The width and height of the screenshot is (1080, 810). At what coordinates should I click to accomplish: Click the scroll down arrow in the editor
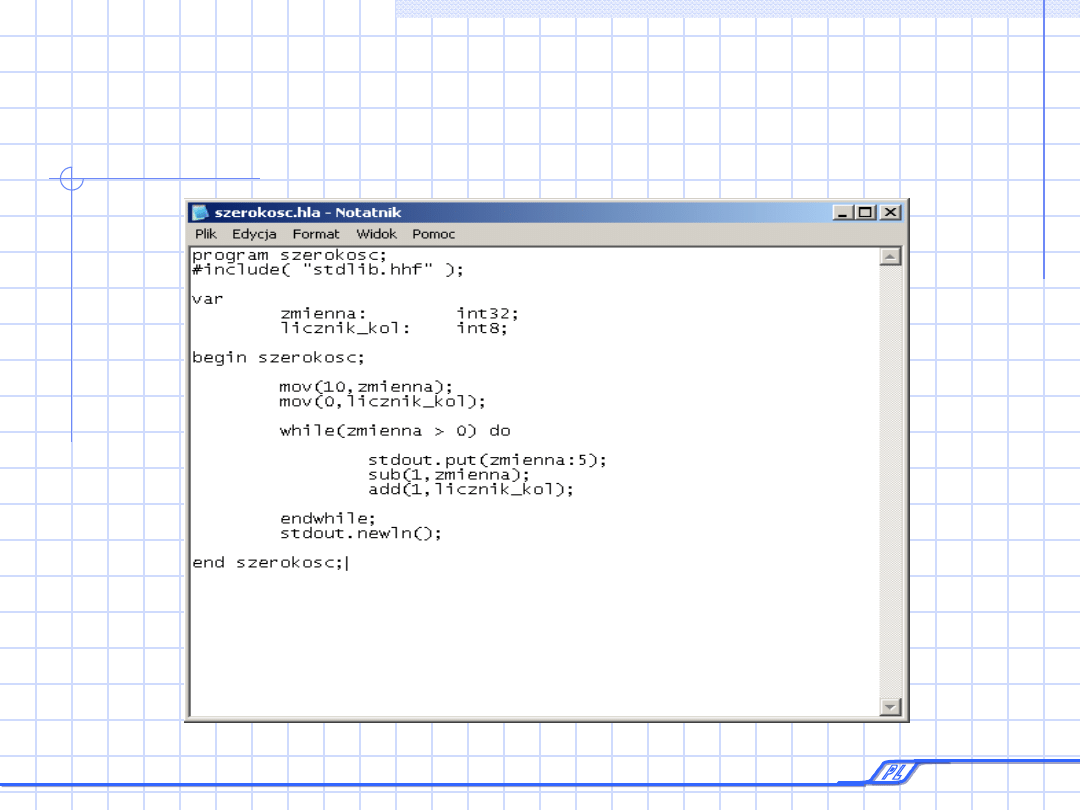[890, 707]
